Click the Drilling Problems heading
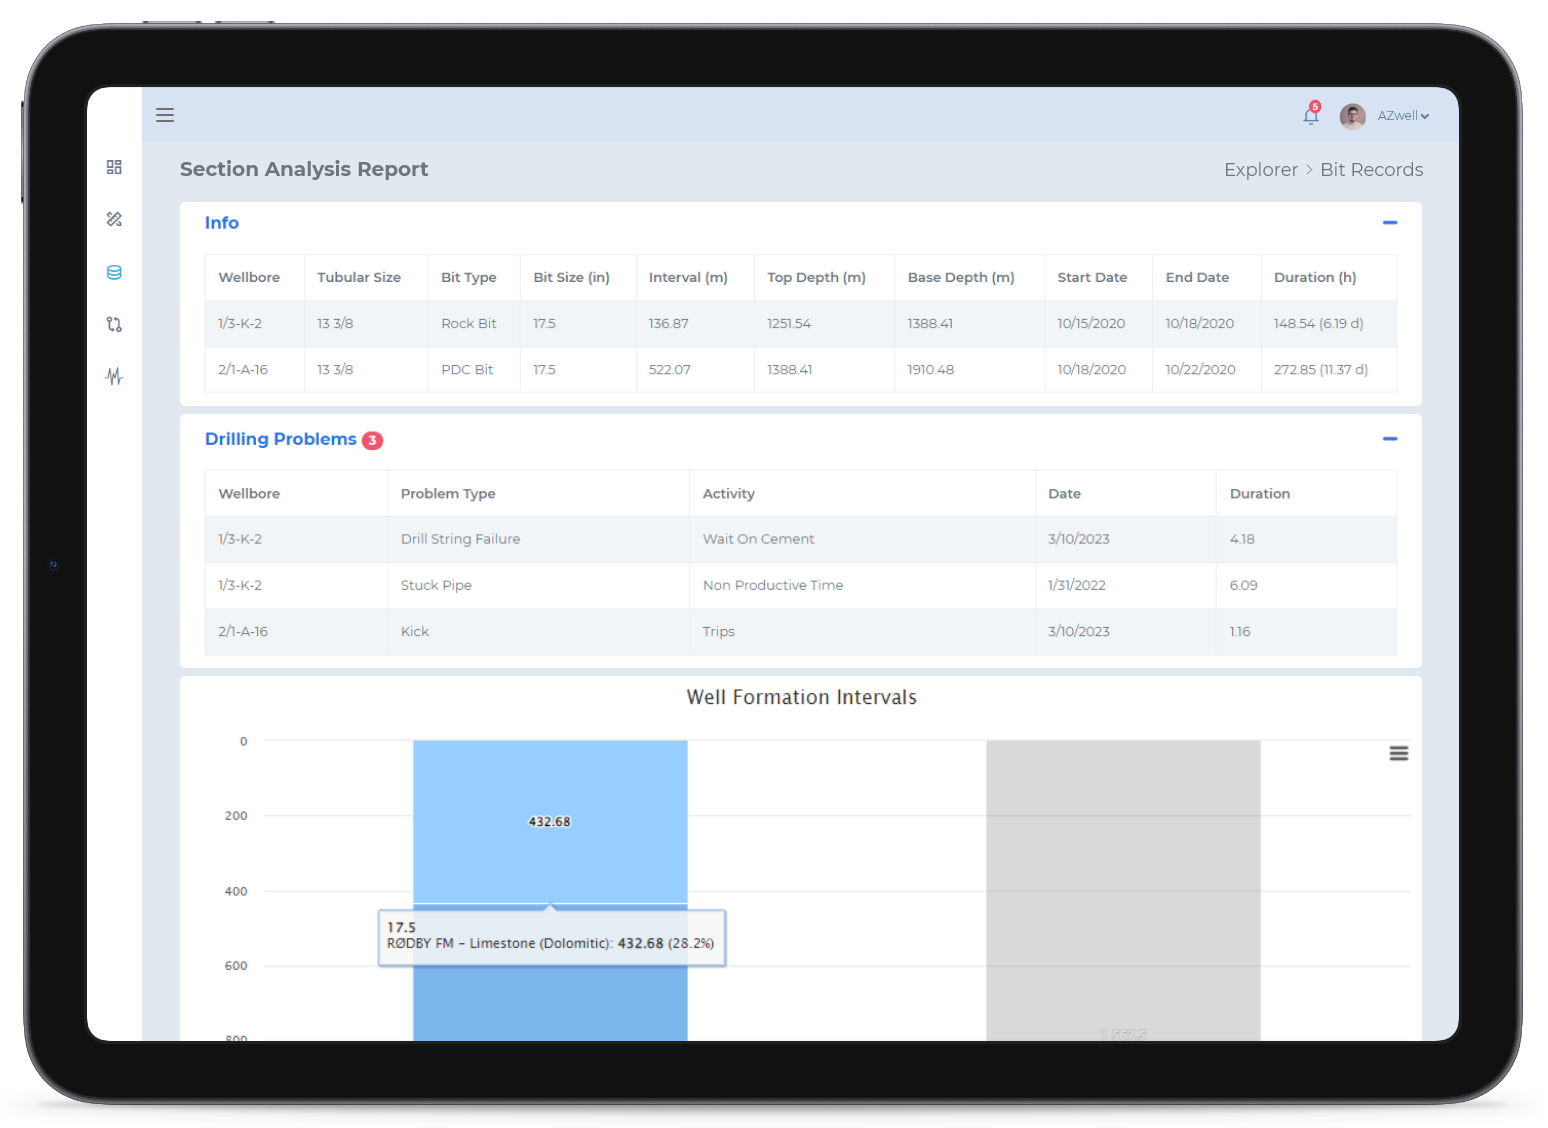This screenshot has width=1548, height=1128. [x=280, y=439]
